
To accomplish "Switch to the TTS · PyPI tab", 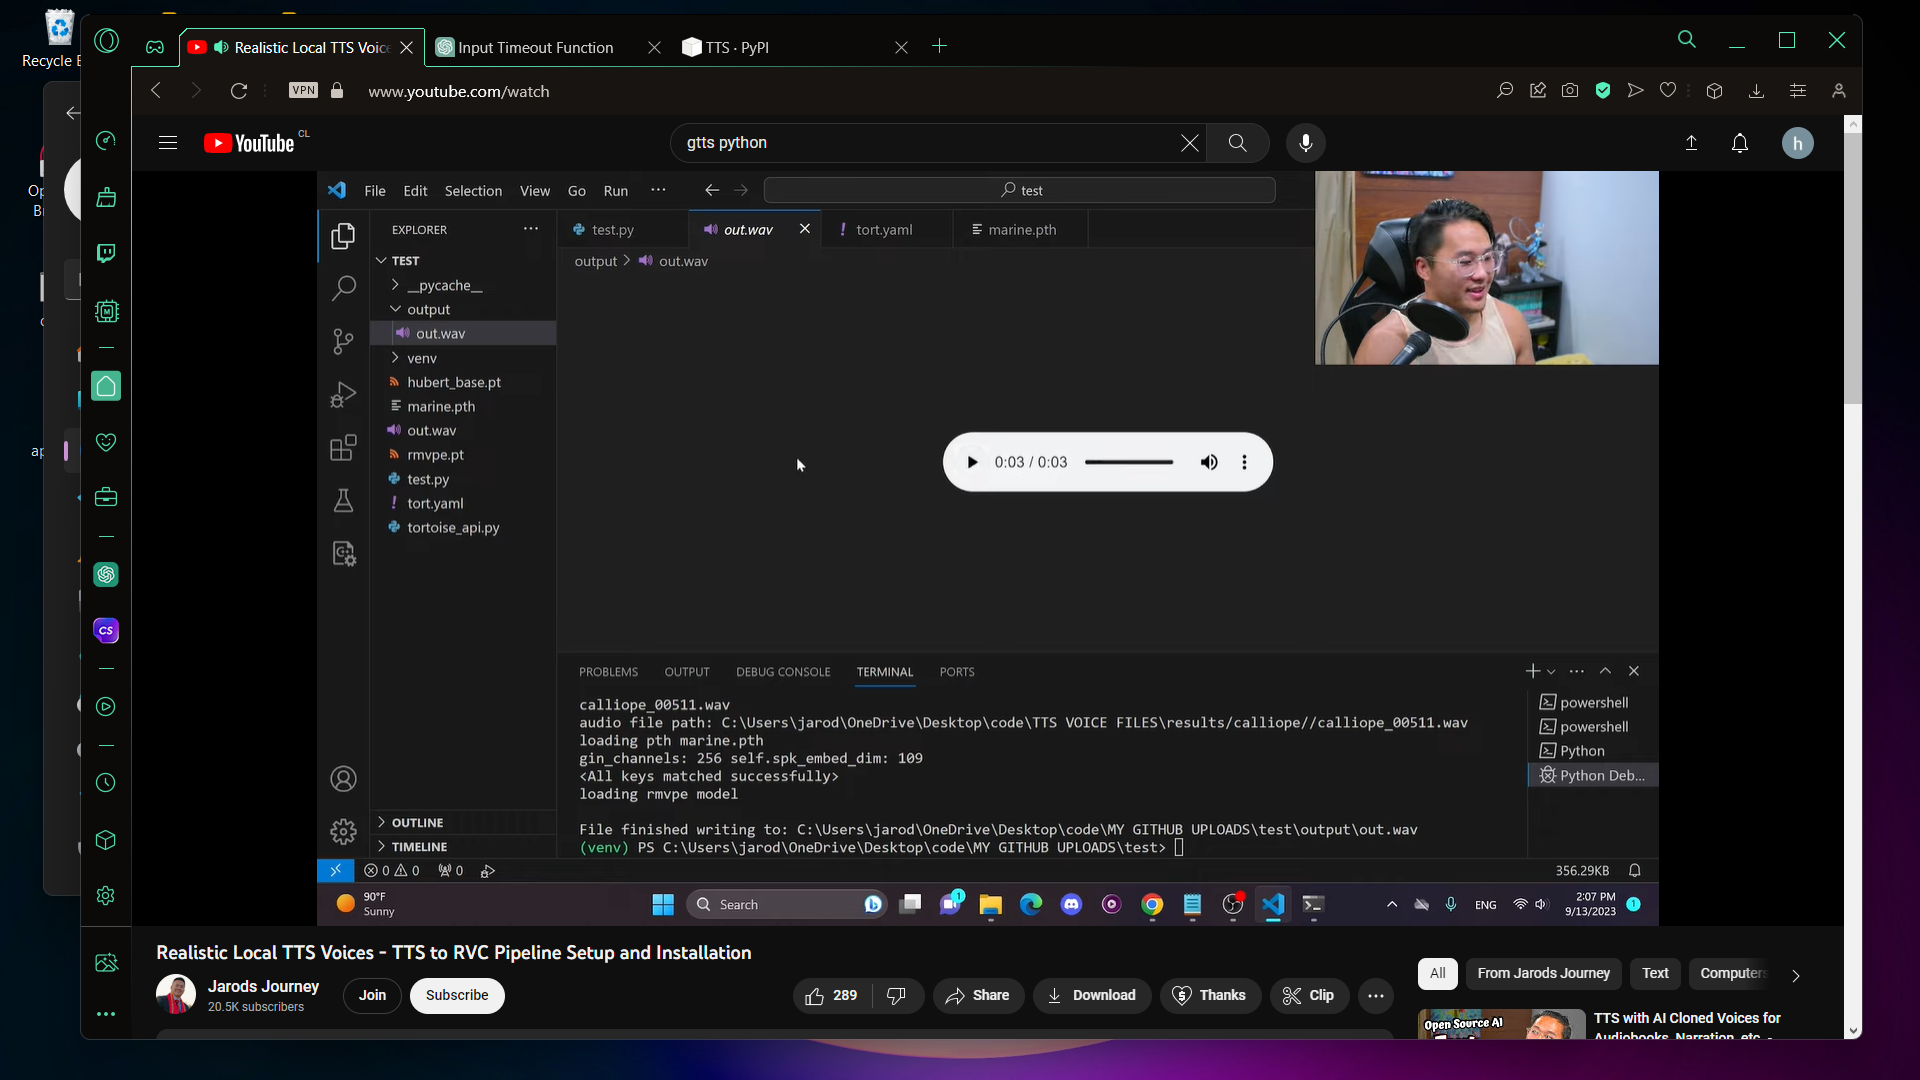I will (737, 47).
